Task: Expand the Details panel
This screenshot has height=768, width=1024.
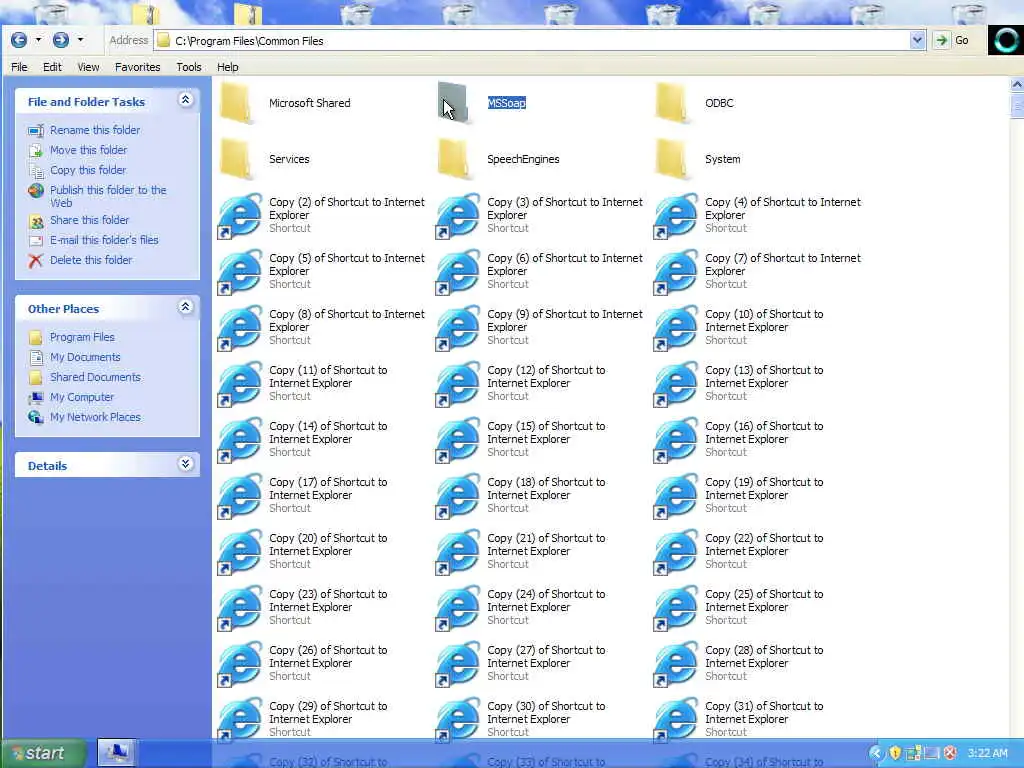Action: [x=185, y=464]
